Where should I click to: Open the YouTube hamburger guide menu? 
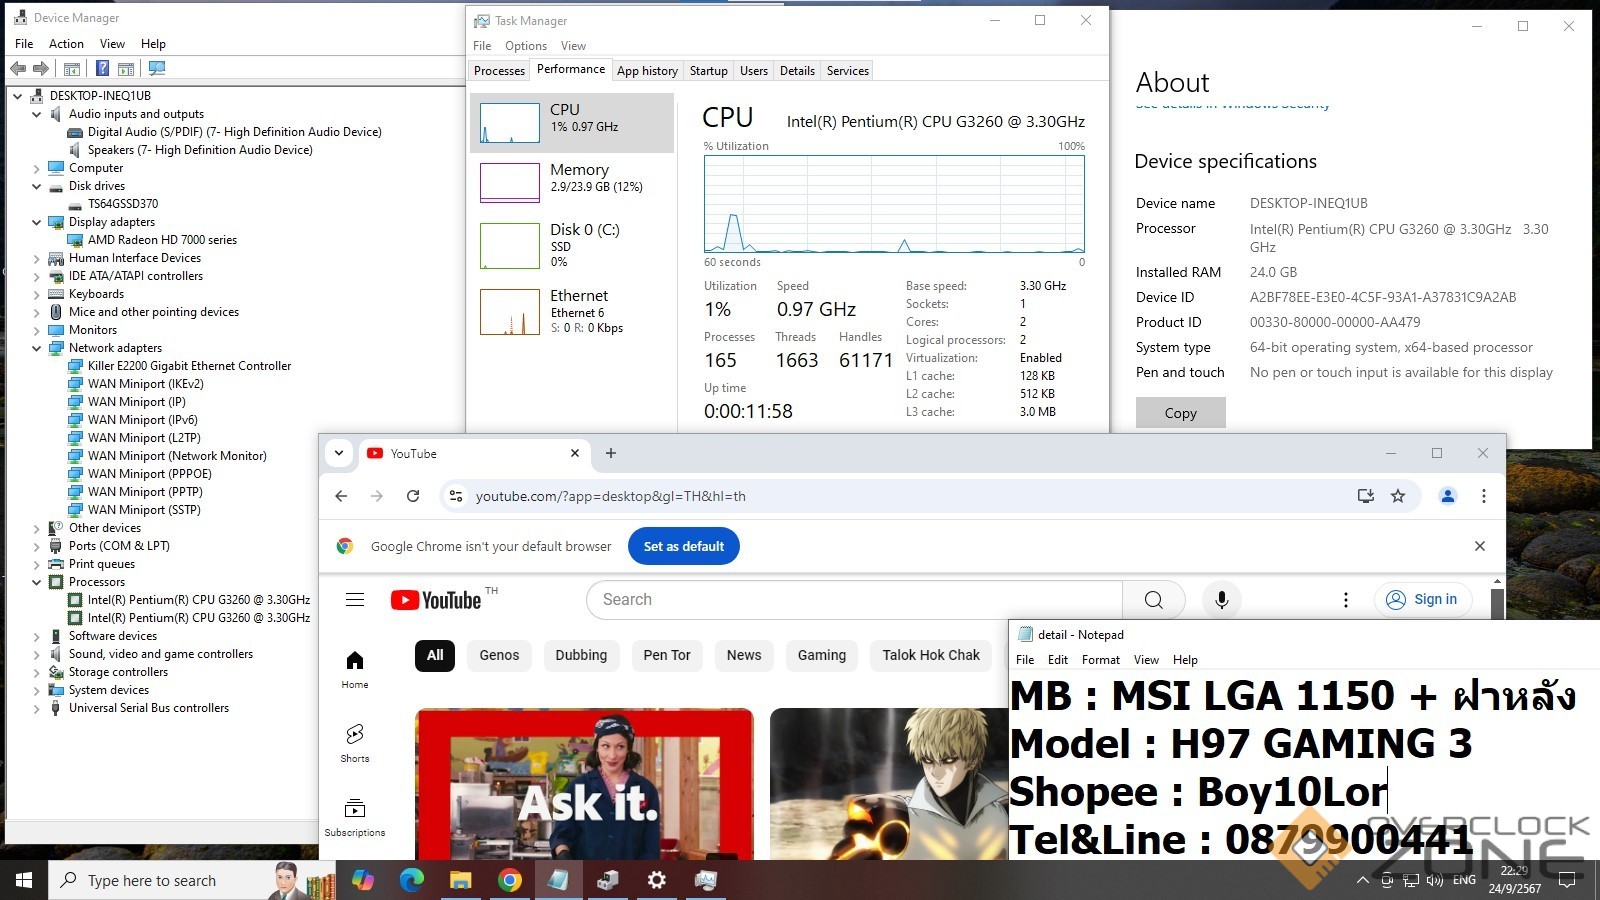(355, 600)
